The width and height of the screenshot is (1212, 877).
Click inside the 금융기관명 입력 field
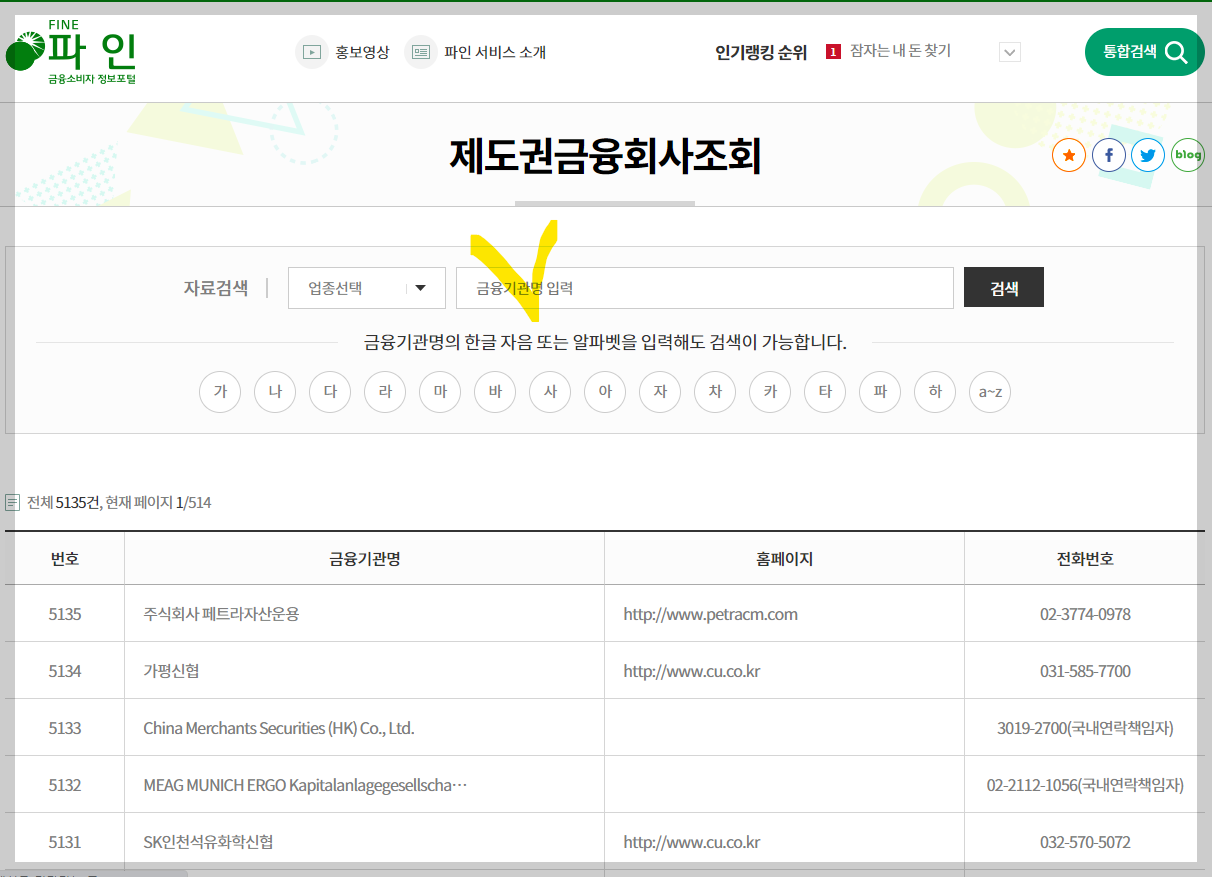pyautogui.click(x=705, y=288)
